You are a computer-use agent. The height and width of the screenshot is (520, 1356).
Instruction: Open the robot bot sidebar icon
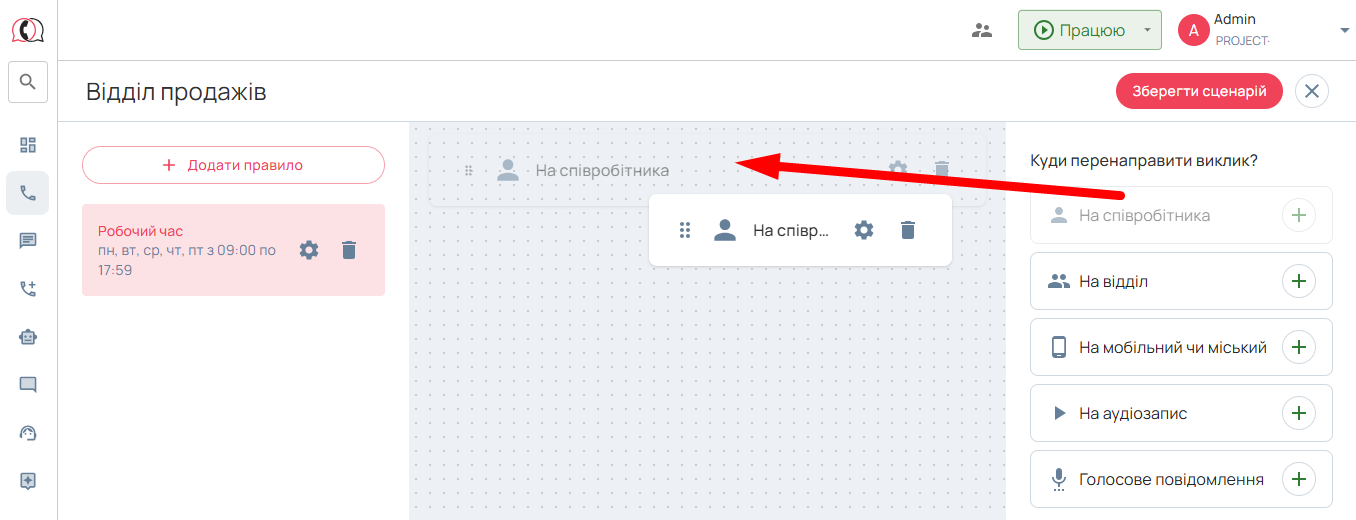point(28,337)
